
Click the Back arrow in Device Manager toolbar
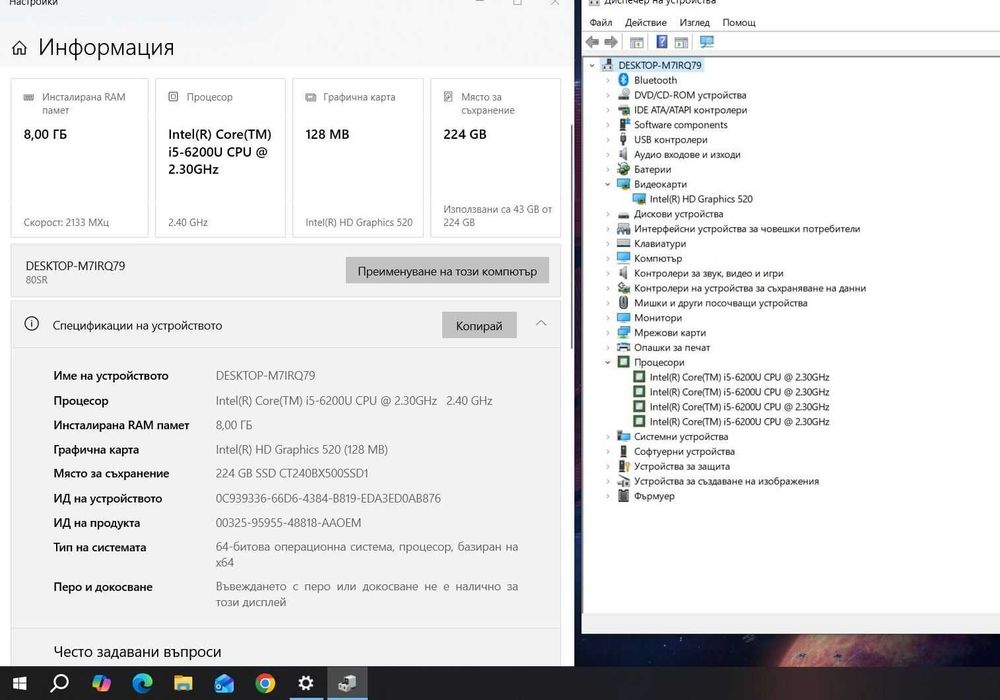coord(592,42)
